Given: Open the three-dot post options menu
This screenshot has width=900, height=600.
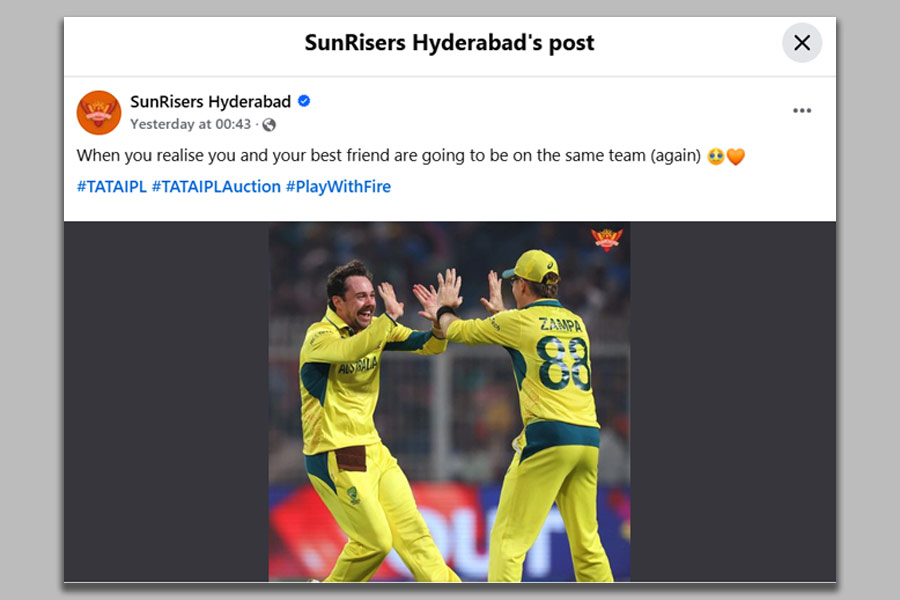Looking at the screenshot, I should (x=802, y=111).
